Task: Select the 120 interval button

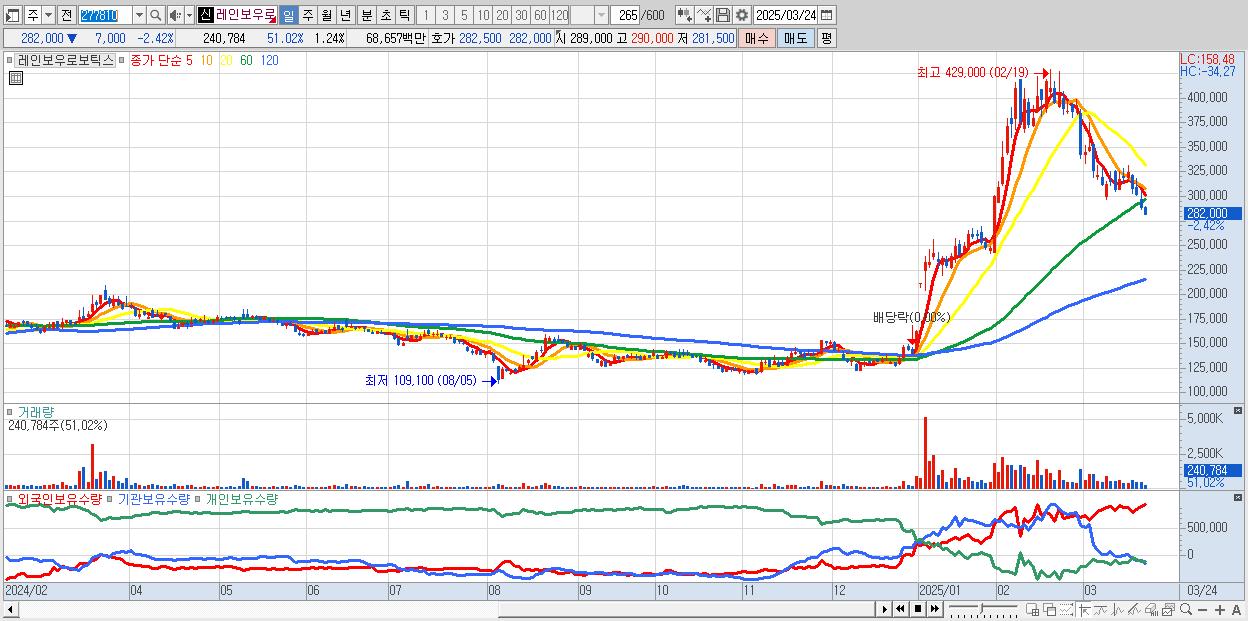Action: pos(560,15)
